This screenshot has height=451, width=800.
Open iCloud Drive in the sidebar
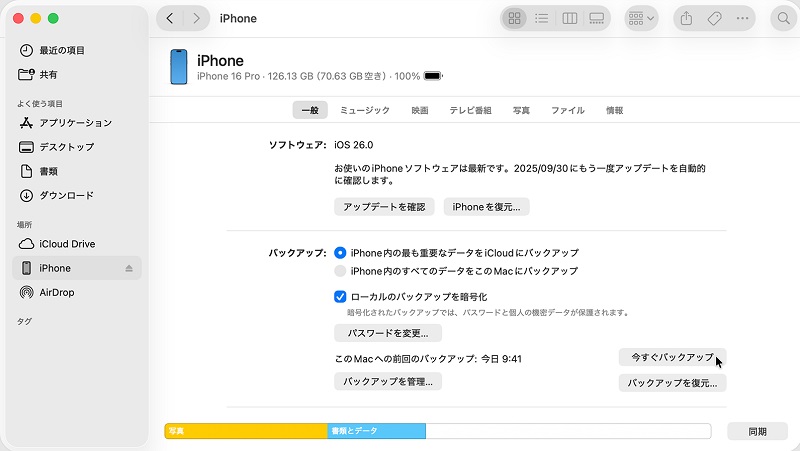coord(77,244)
